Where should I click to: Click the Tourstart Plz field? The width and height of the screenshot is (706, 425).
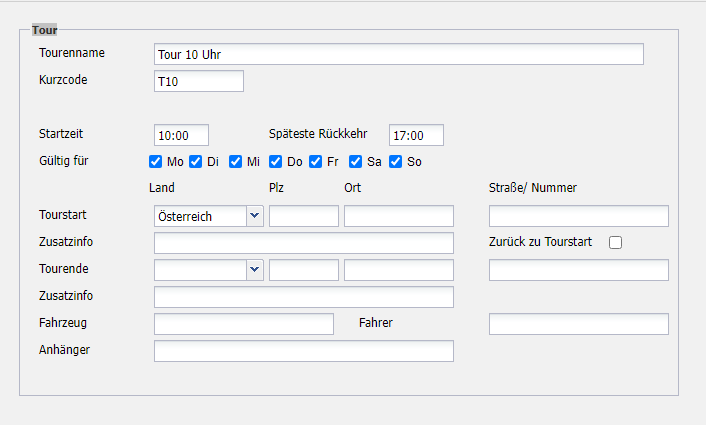[303, 216]
